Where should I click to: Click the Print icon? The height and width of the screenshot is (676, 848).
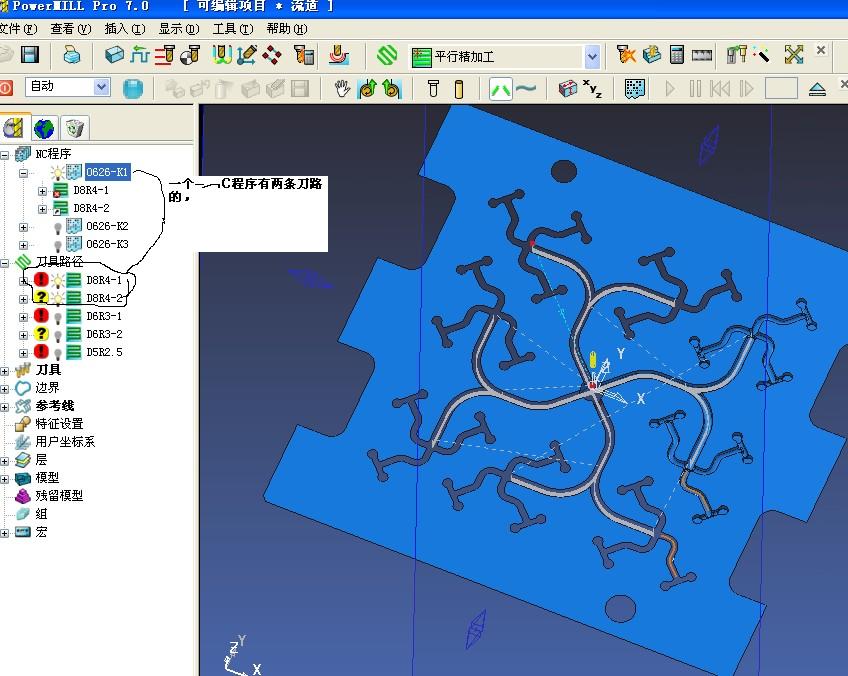coord(71,55)
